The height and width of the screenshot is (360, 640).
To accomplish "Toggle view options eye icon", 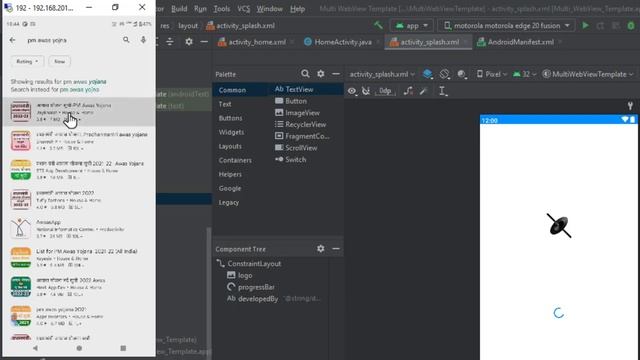I will pos(352,91).
